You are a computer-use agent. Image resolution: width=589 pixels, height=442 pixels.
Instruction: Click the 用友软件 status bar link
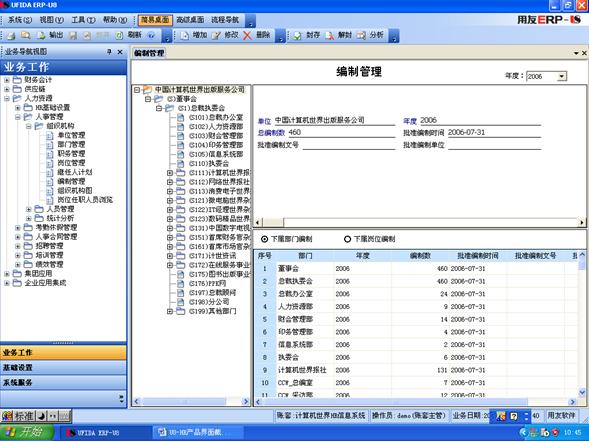click(x=561, y=416)
